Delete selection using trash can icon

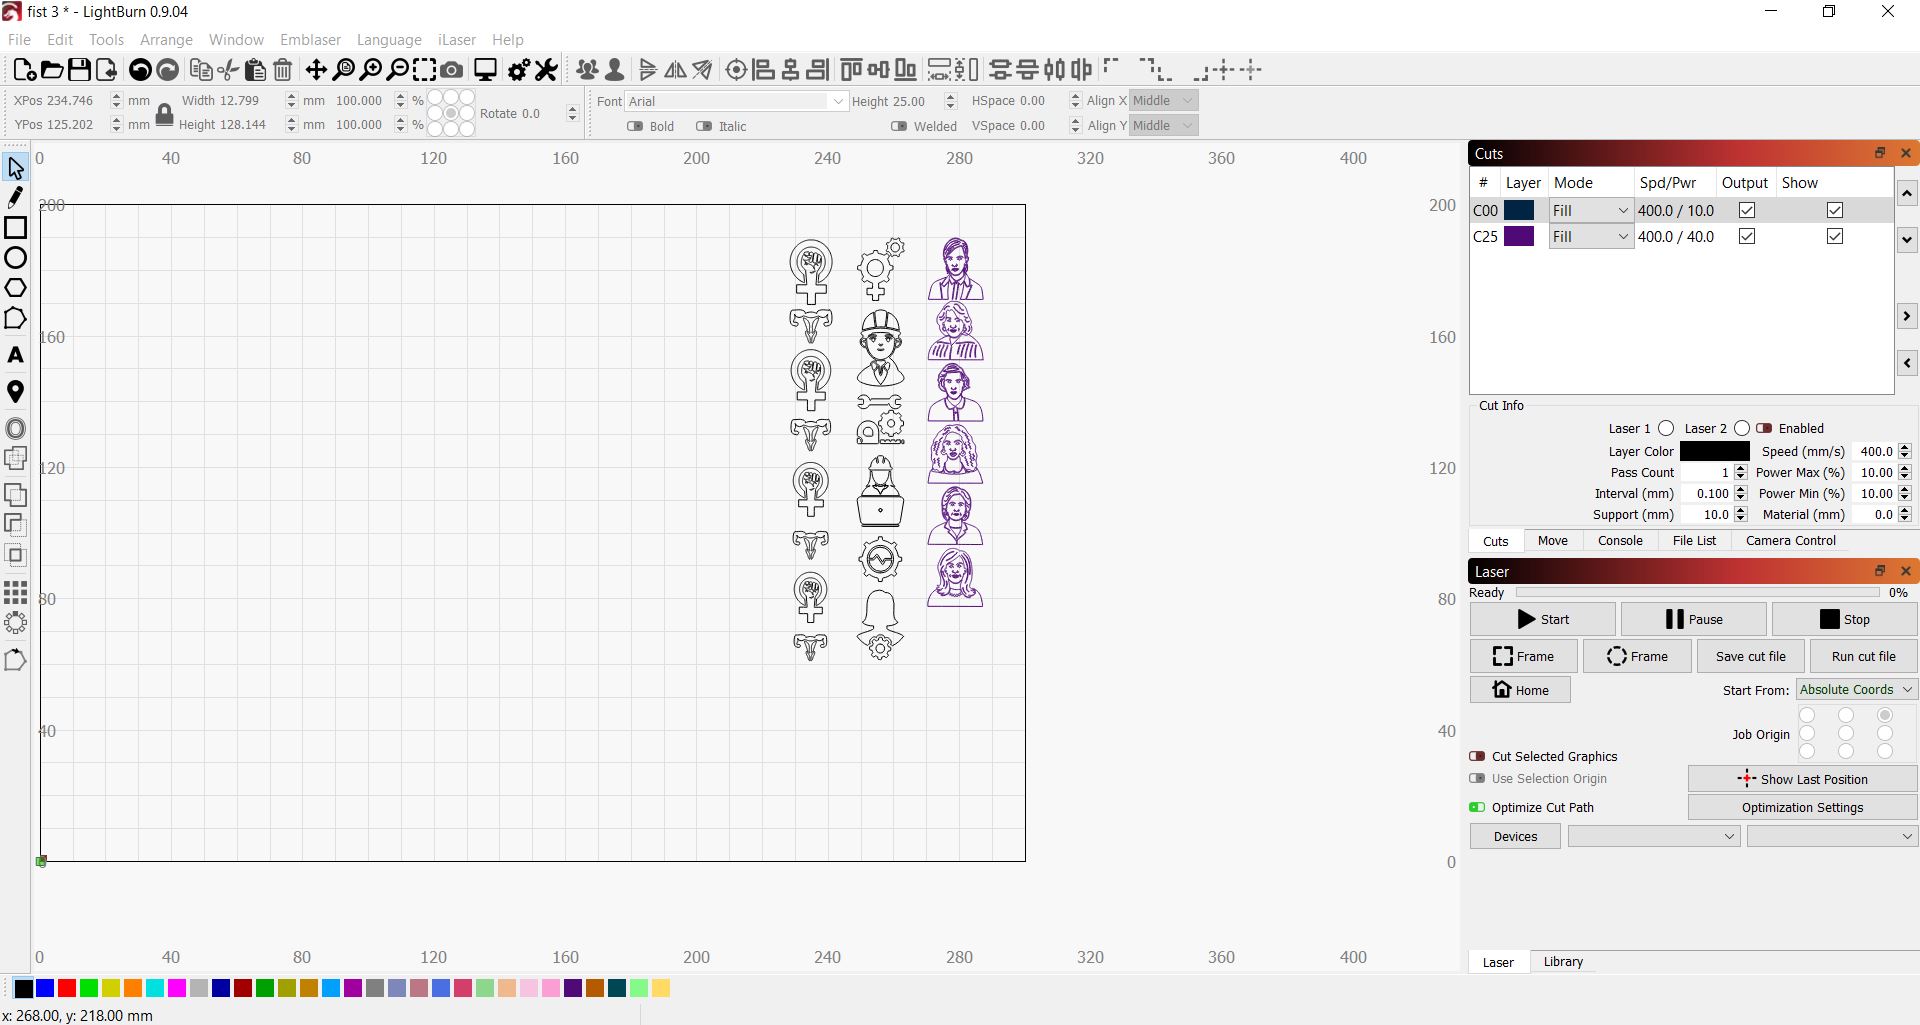pos(283,70)
